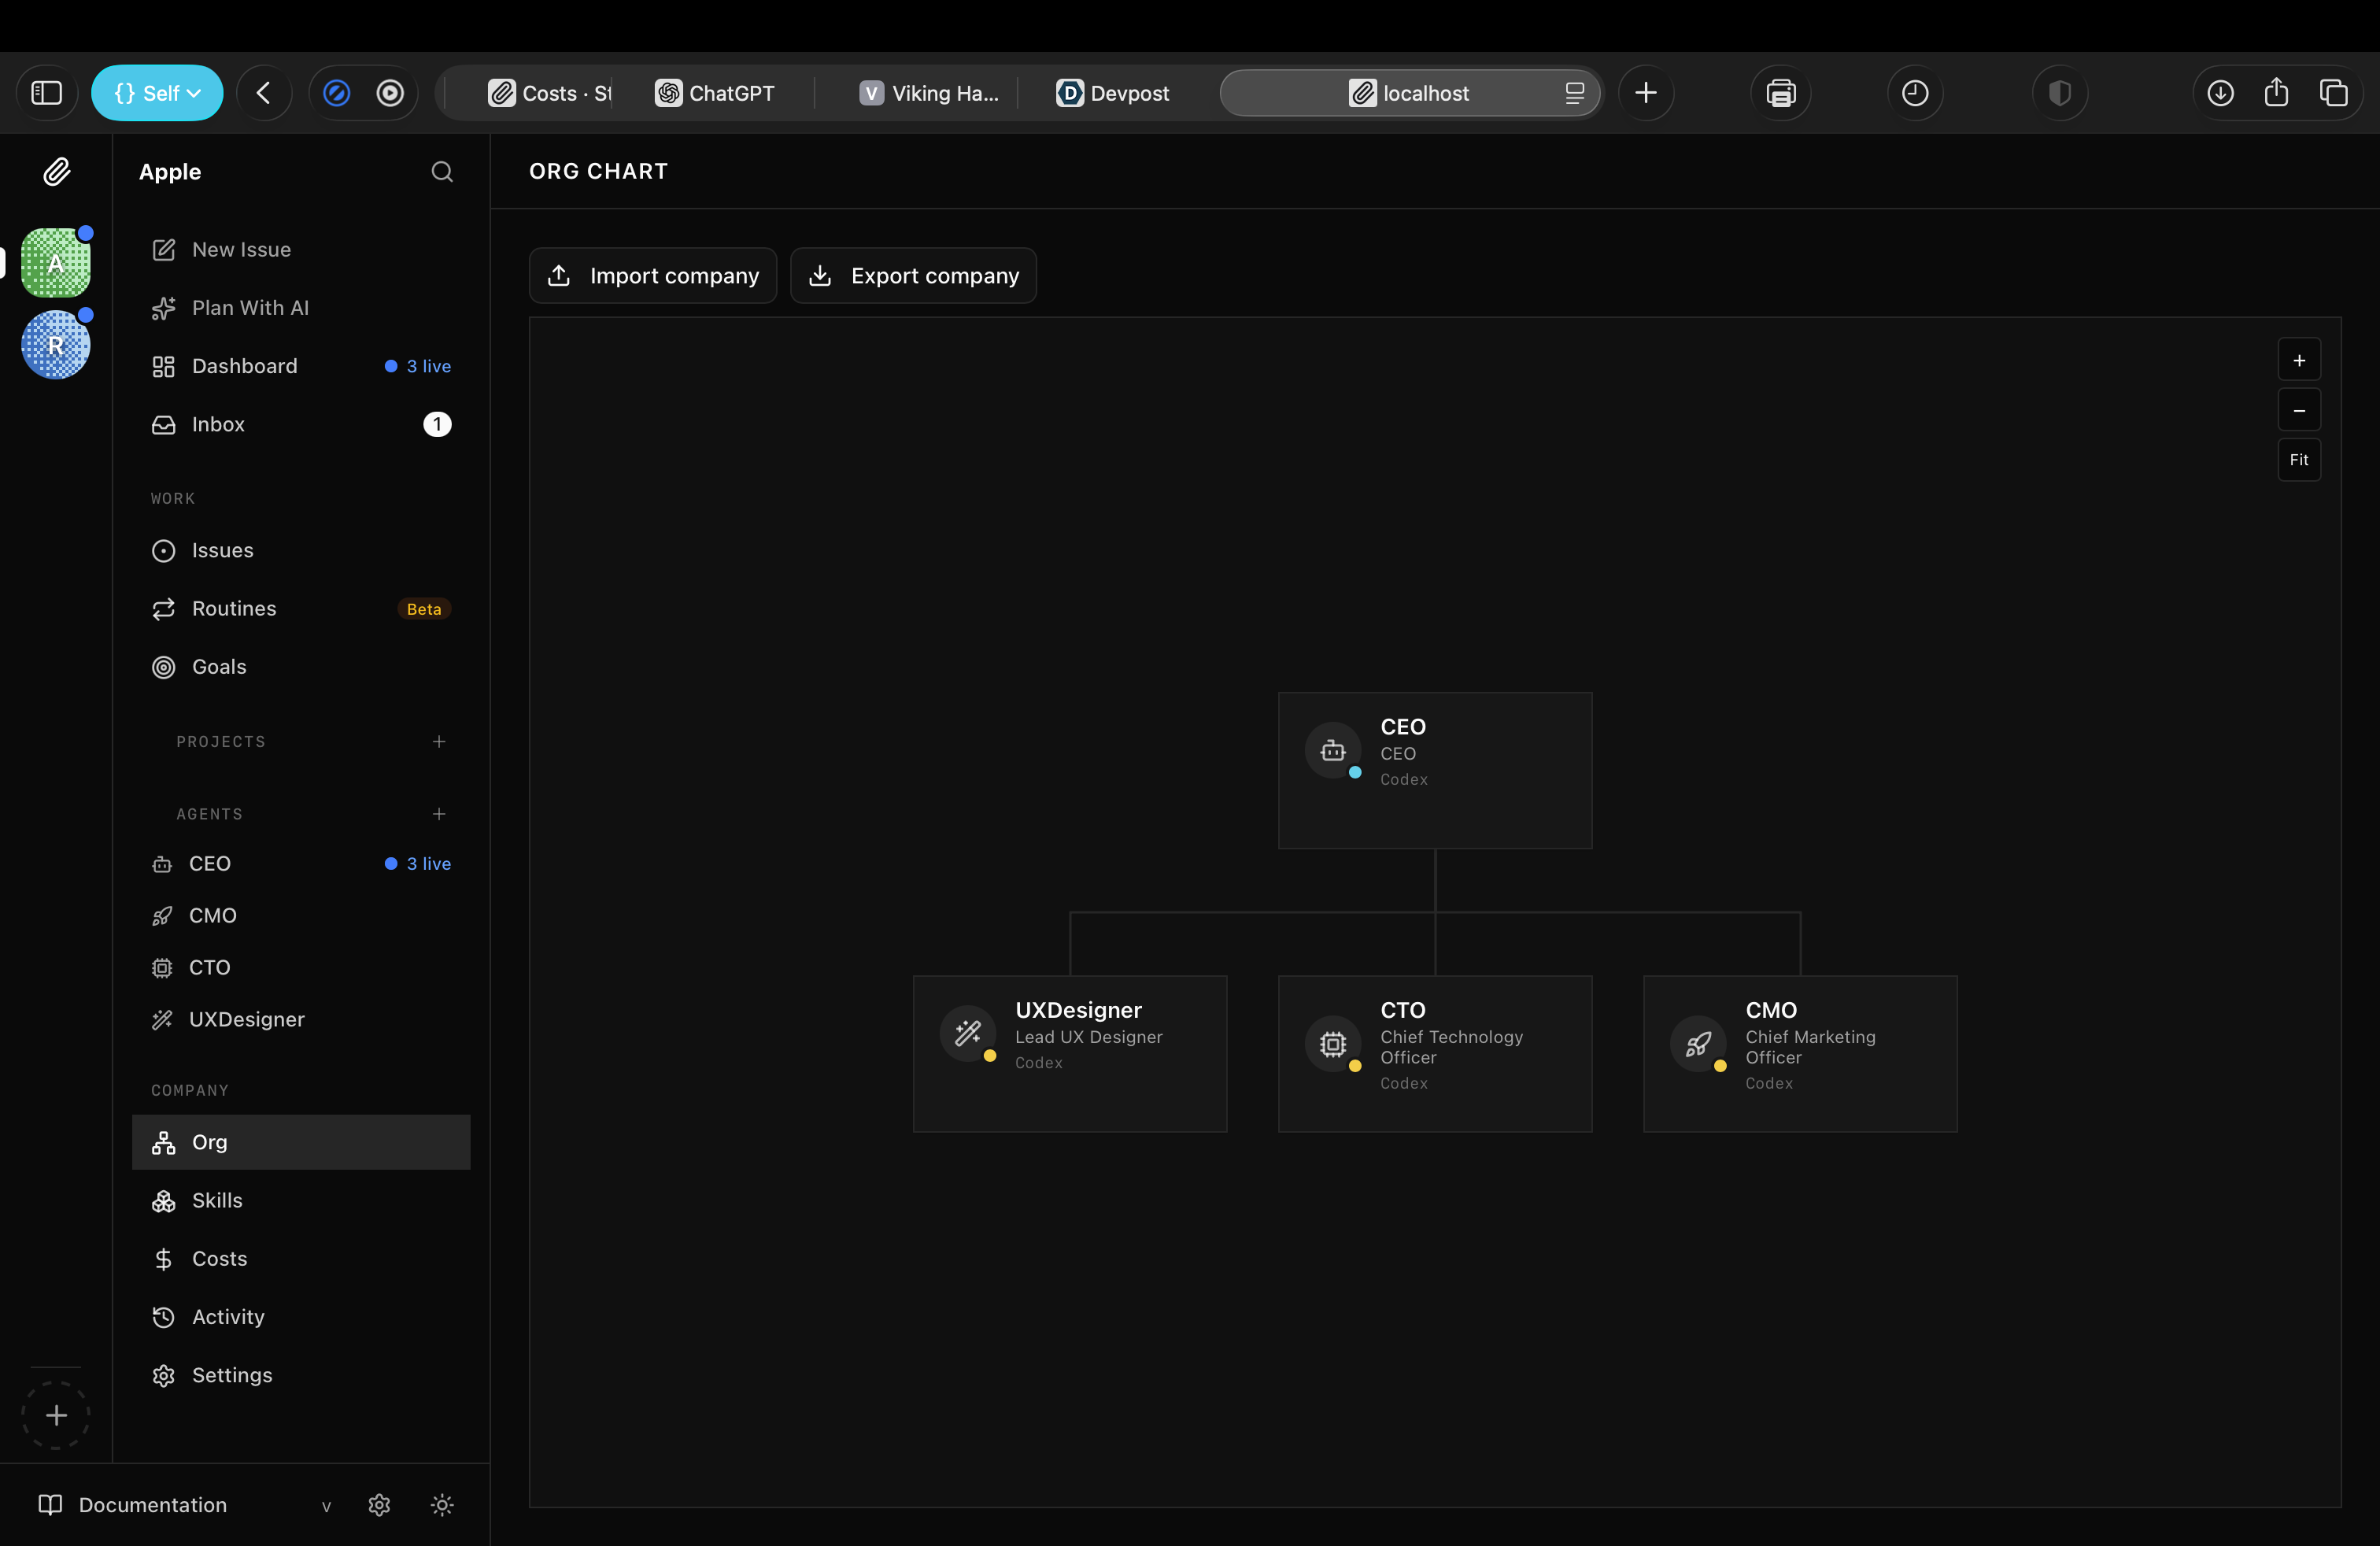Screen dimensions: 2380x1546
Task: Toggle light/dark theme sun icon
Action: point(442,1504)
